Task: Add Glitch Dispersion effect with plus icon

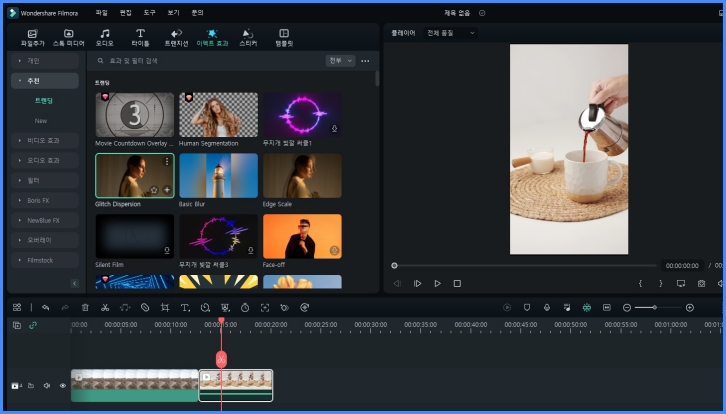Action: click(x=167, y=190)
